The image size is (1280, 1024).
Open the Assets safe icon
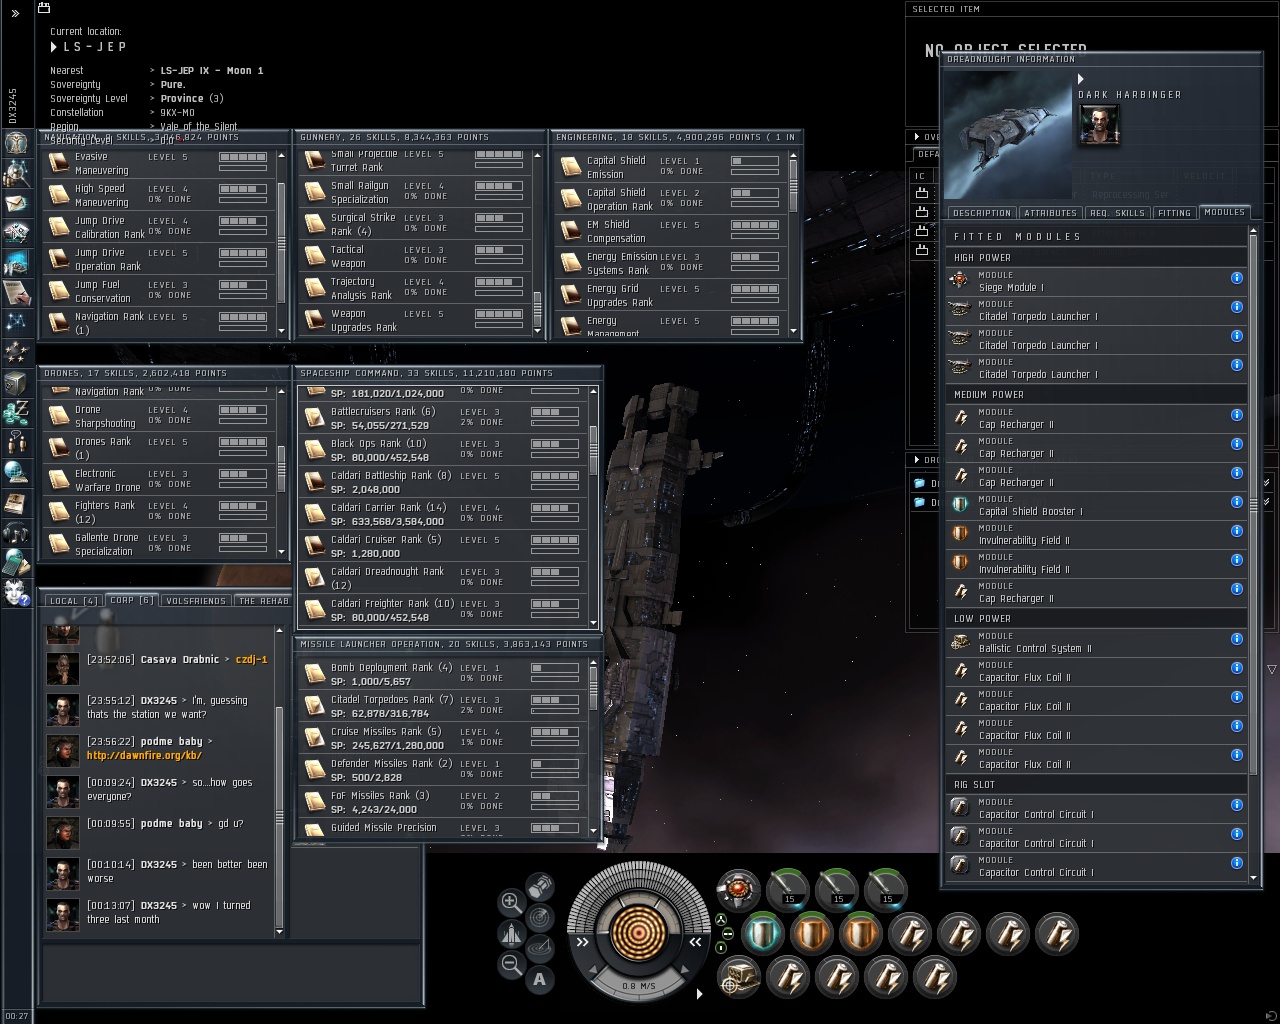(x=16, y=383)
